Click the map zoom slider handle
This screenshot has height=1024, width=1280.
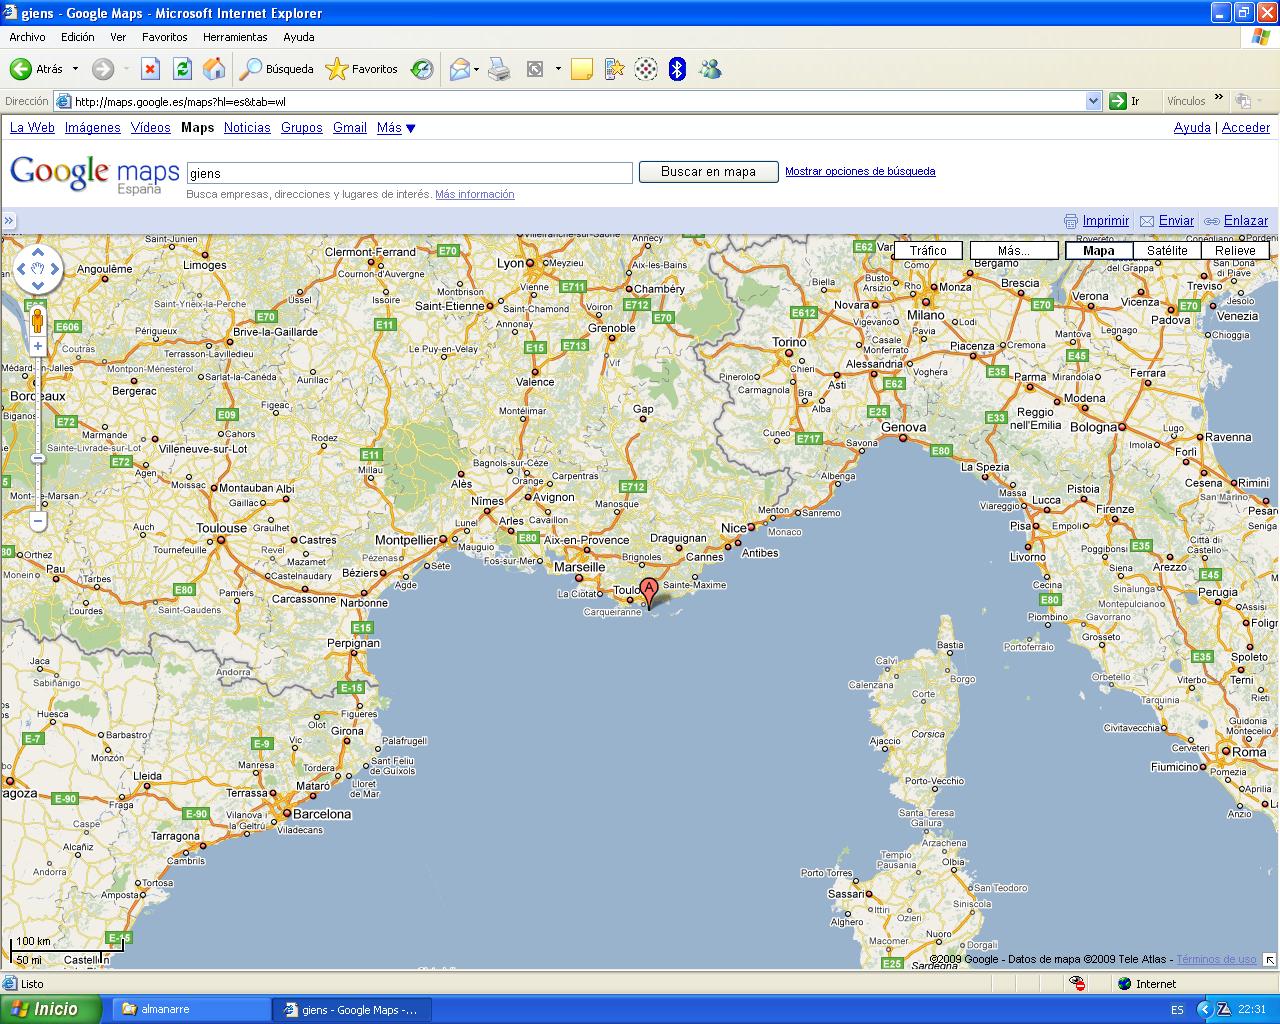click(38, 458)
